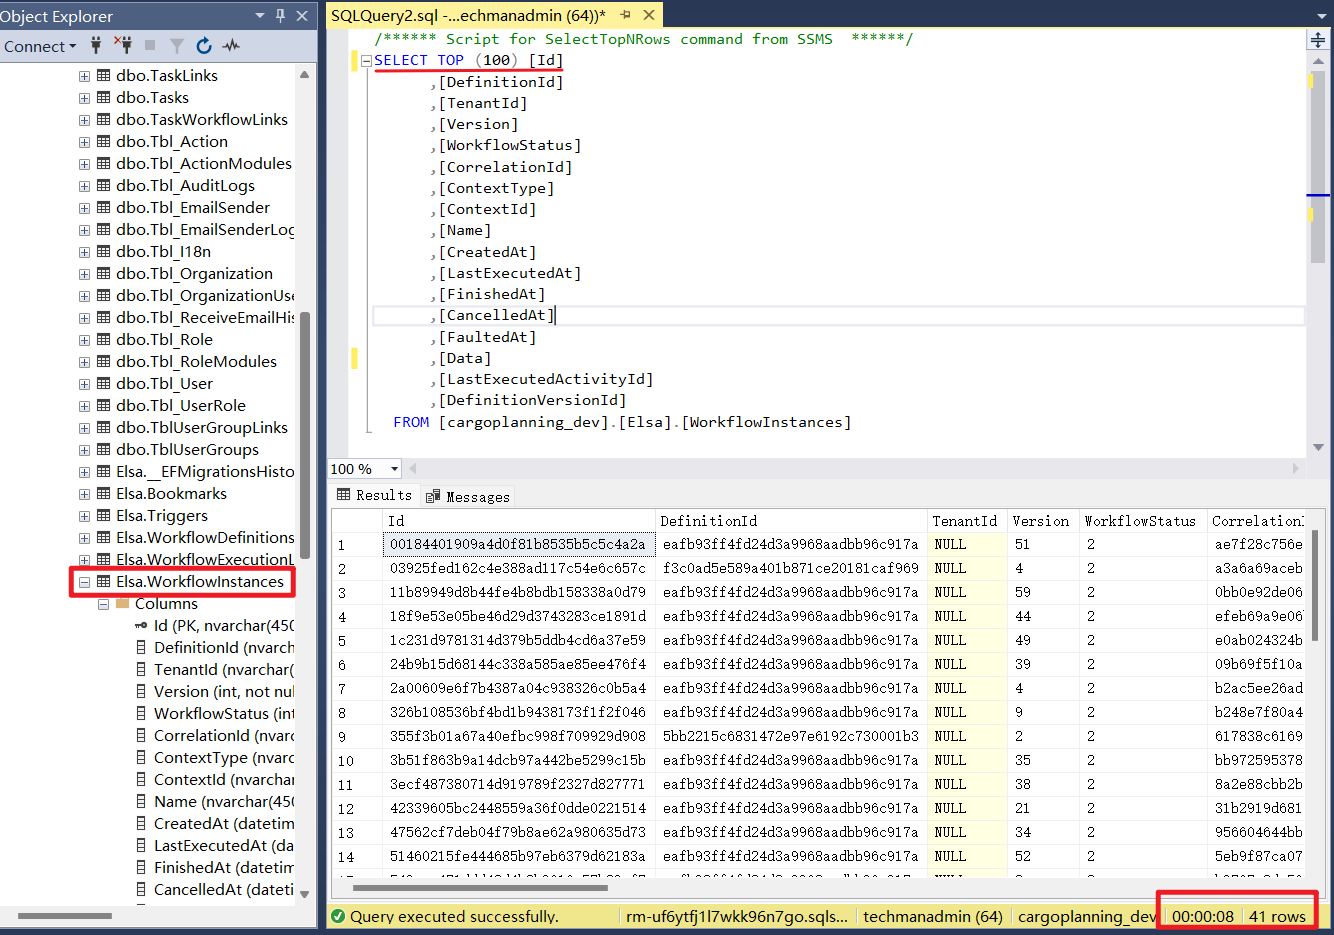This screenshot has height=935, width=1334.
Task: Toggle auto-hide with the pin icon
Action: tap(280, 15)
